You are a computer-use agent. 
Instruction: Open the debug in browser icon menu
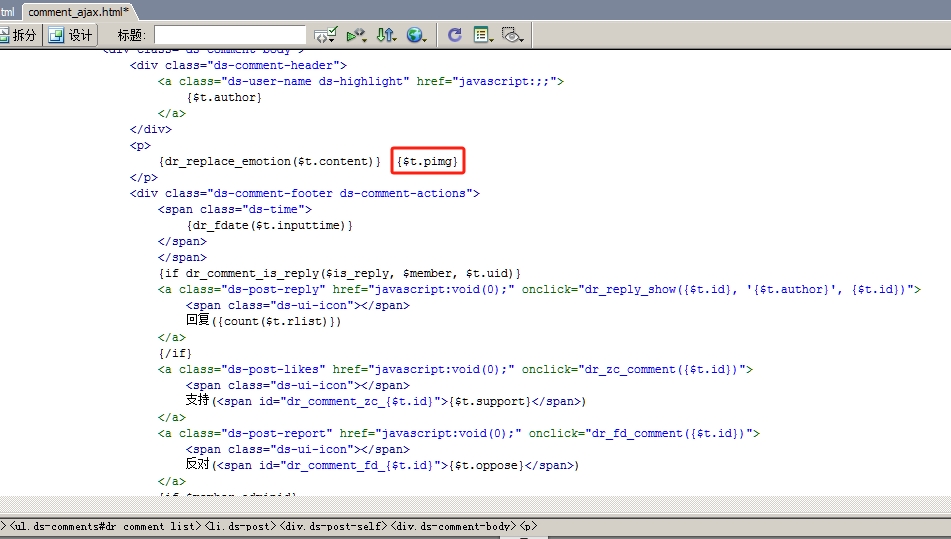pyautogui.click(x=356, y=35)
